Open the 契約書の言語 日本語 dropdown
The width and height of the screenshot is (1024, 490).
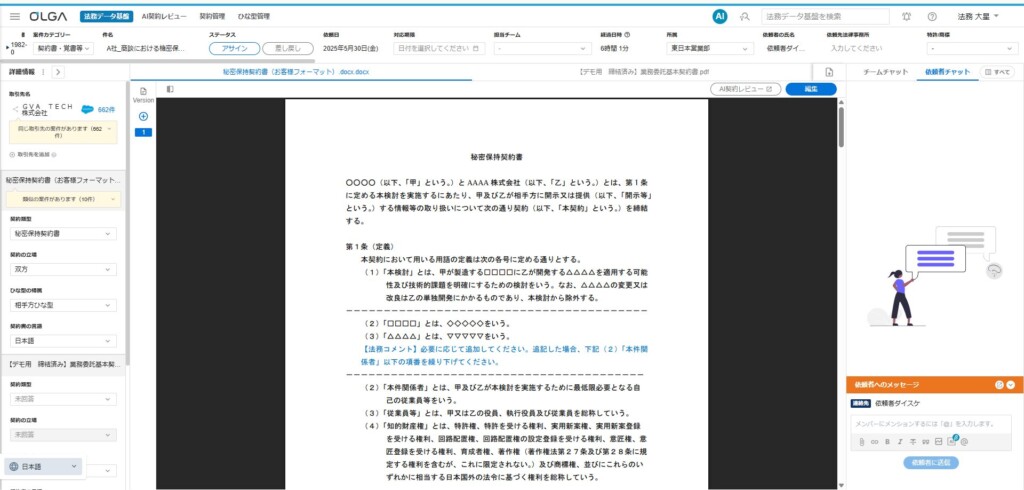click(x=63, y=341)
